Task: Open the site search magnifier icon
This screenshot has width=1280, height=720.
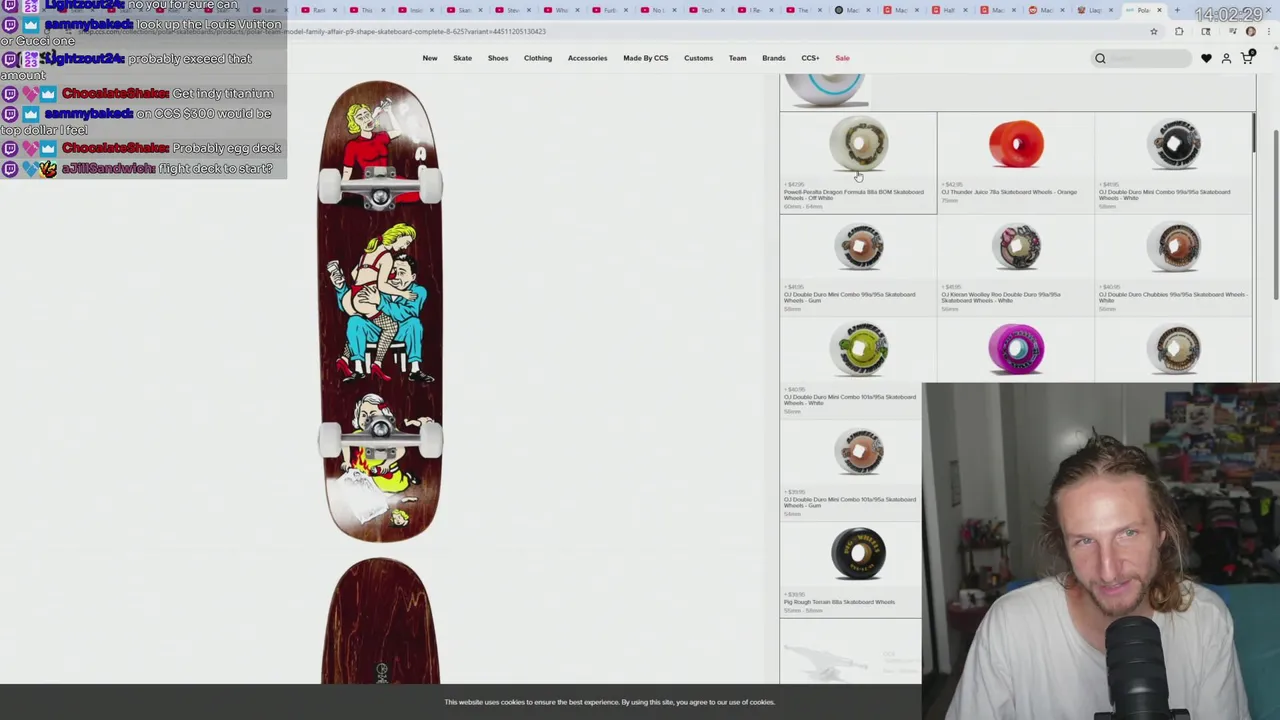Action: 1100,58
